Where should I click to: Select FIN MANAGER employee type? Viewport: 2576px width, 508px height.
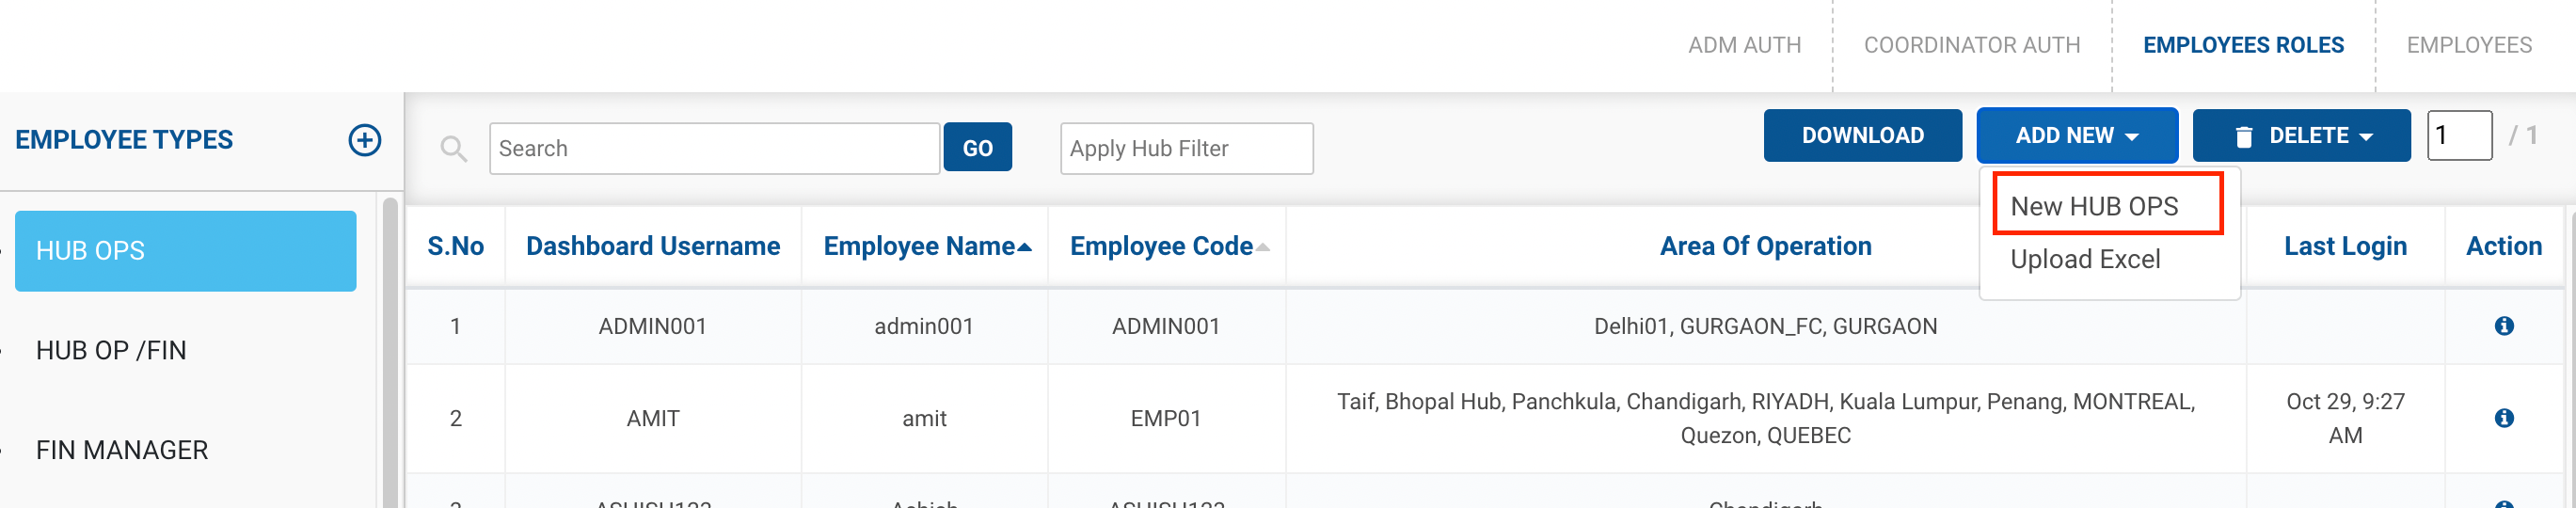(x=122, y=450)
